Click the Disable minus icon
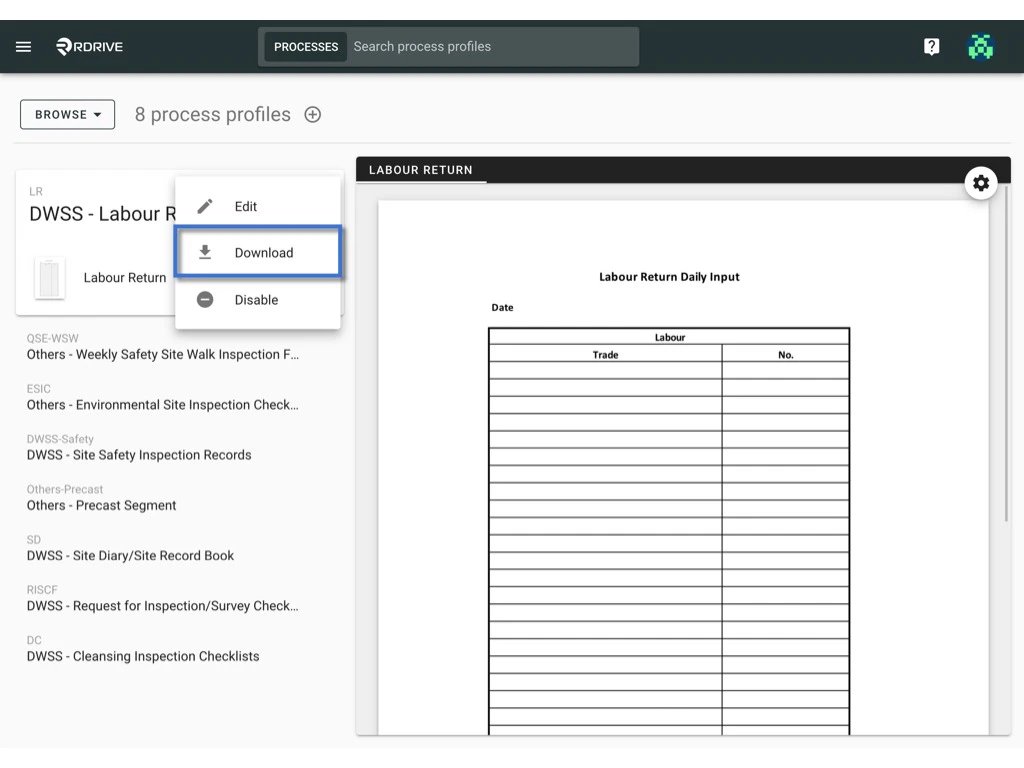 coord(205,299)
